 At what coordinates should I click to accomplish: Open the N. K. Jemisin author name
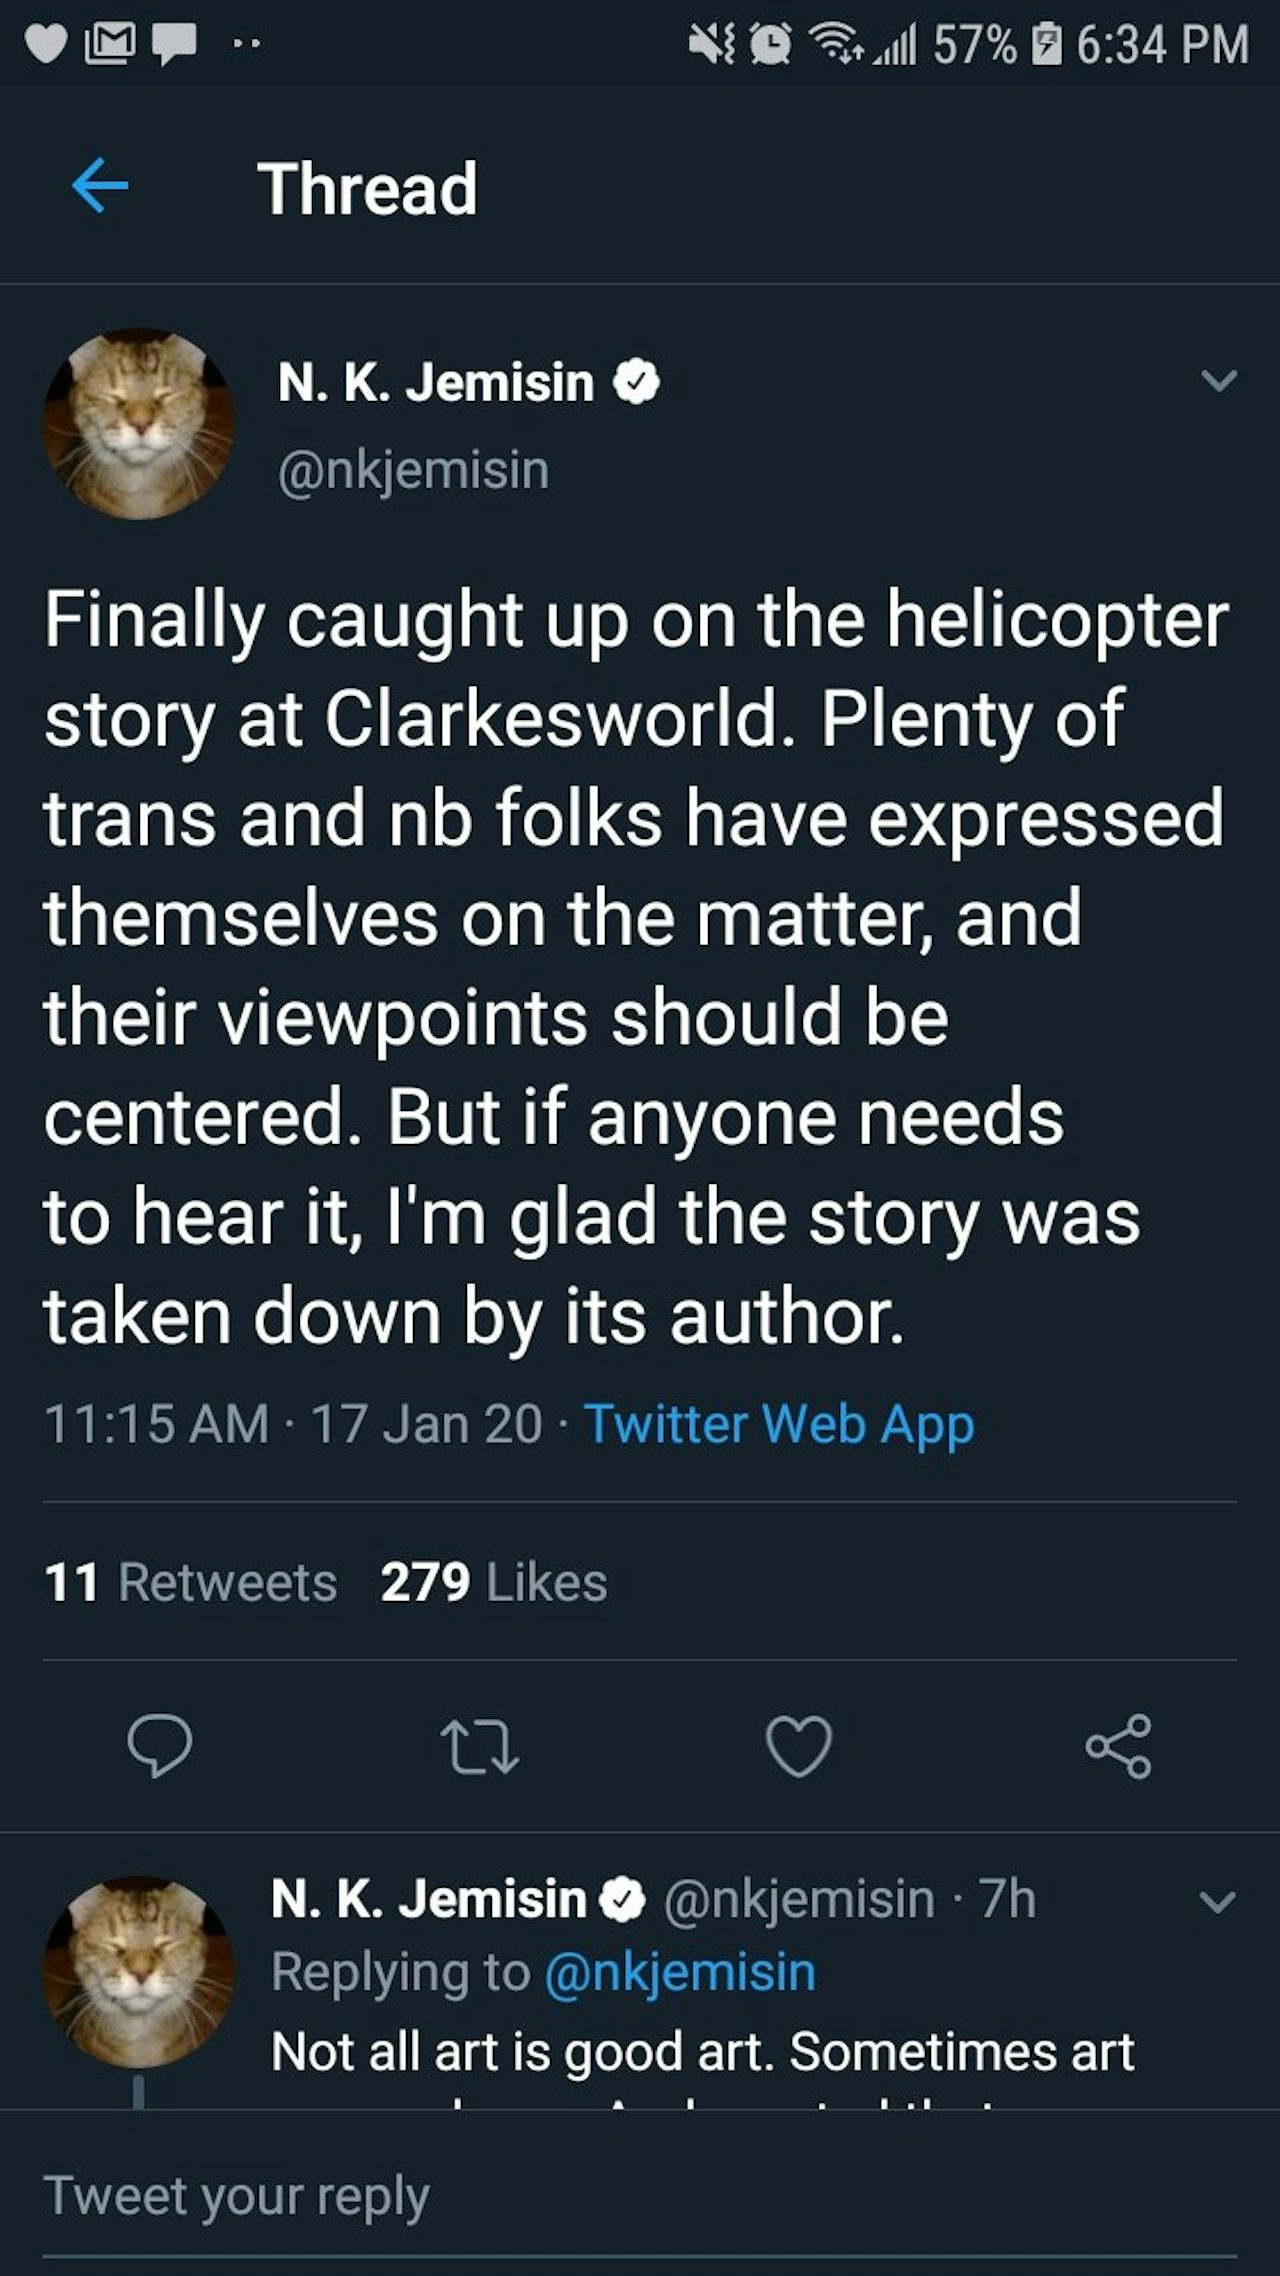point(436,382)
